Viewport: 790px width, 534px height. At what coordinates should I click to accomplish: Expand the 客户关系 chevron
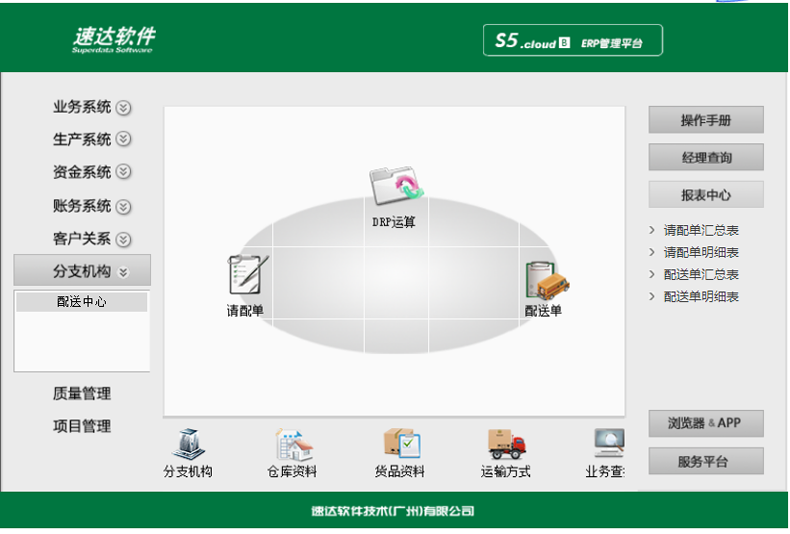(x=123, y=239)
